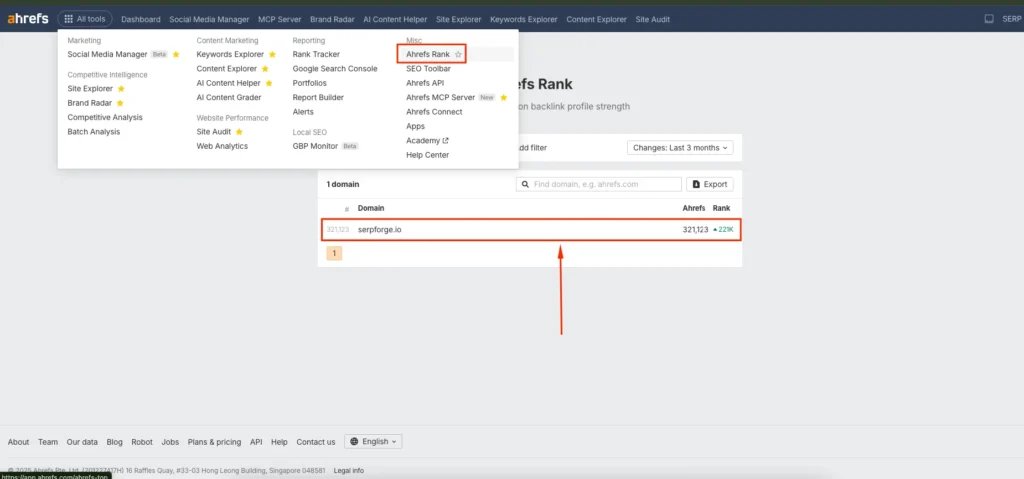Select SEO Toolbar from Misc menu
Screen dimensions: 1024x479
pos(428,69)
